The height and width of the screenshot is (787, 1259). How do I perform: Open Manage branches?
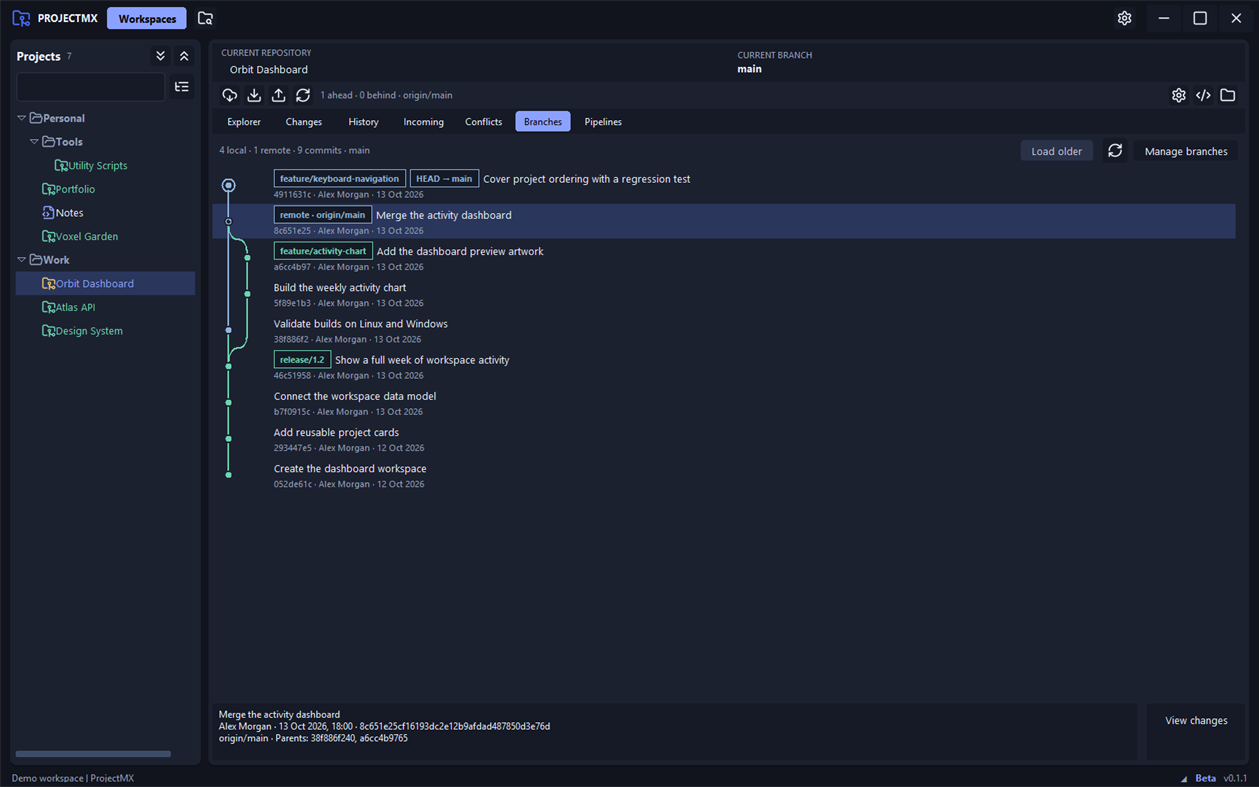click(1186, 151)
